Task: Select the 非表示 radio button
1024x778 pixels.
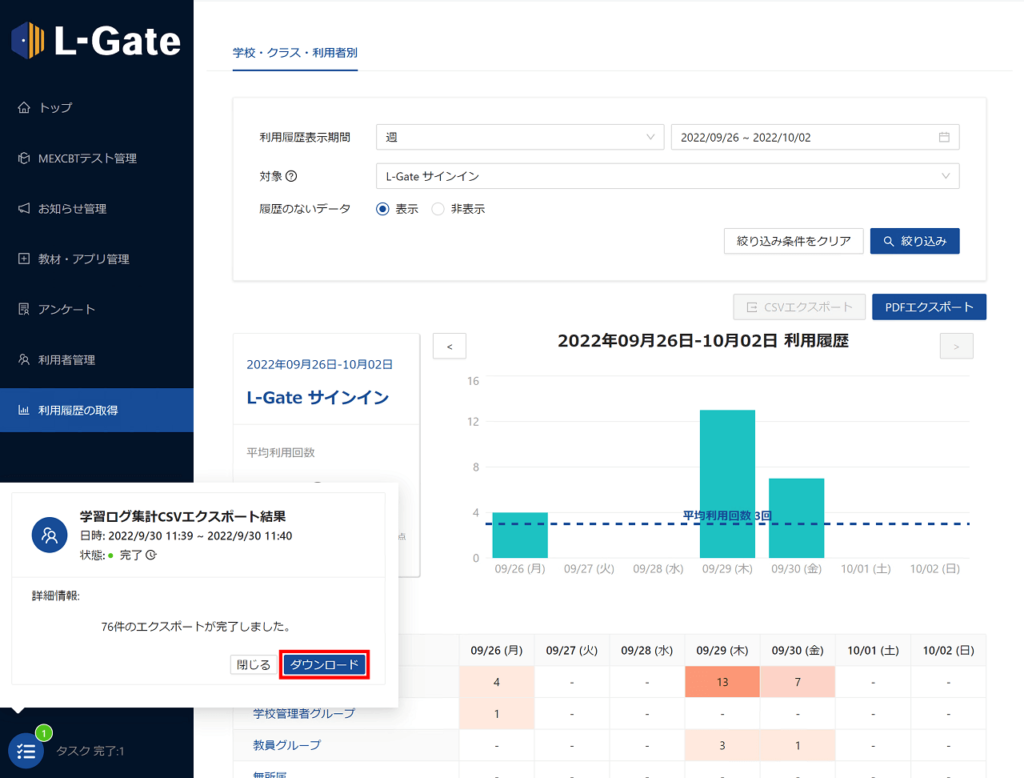Action: click(438, 209)
